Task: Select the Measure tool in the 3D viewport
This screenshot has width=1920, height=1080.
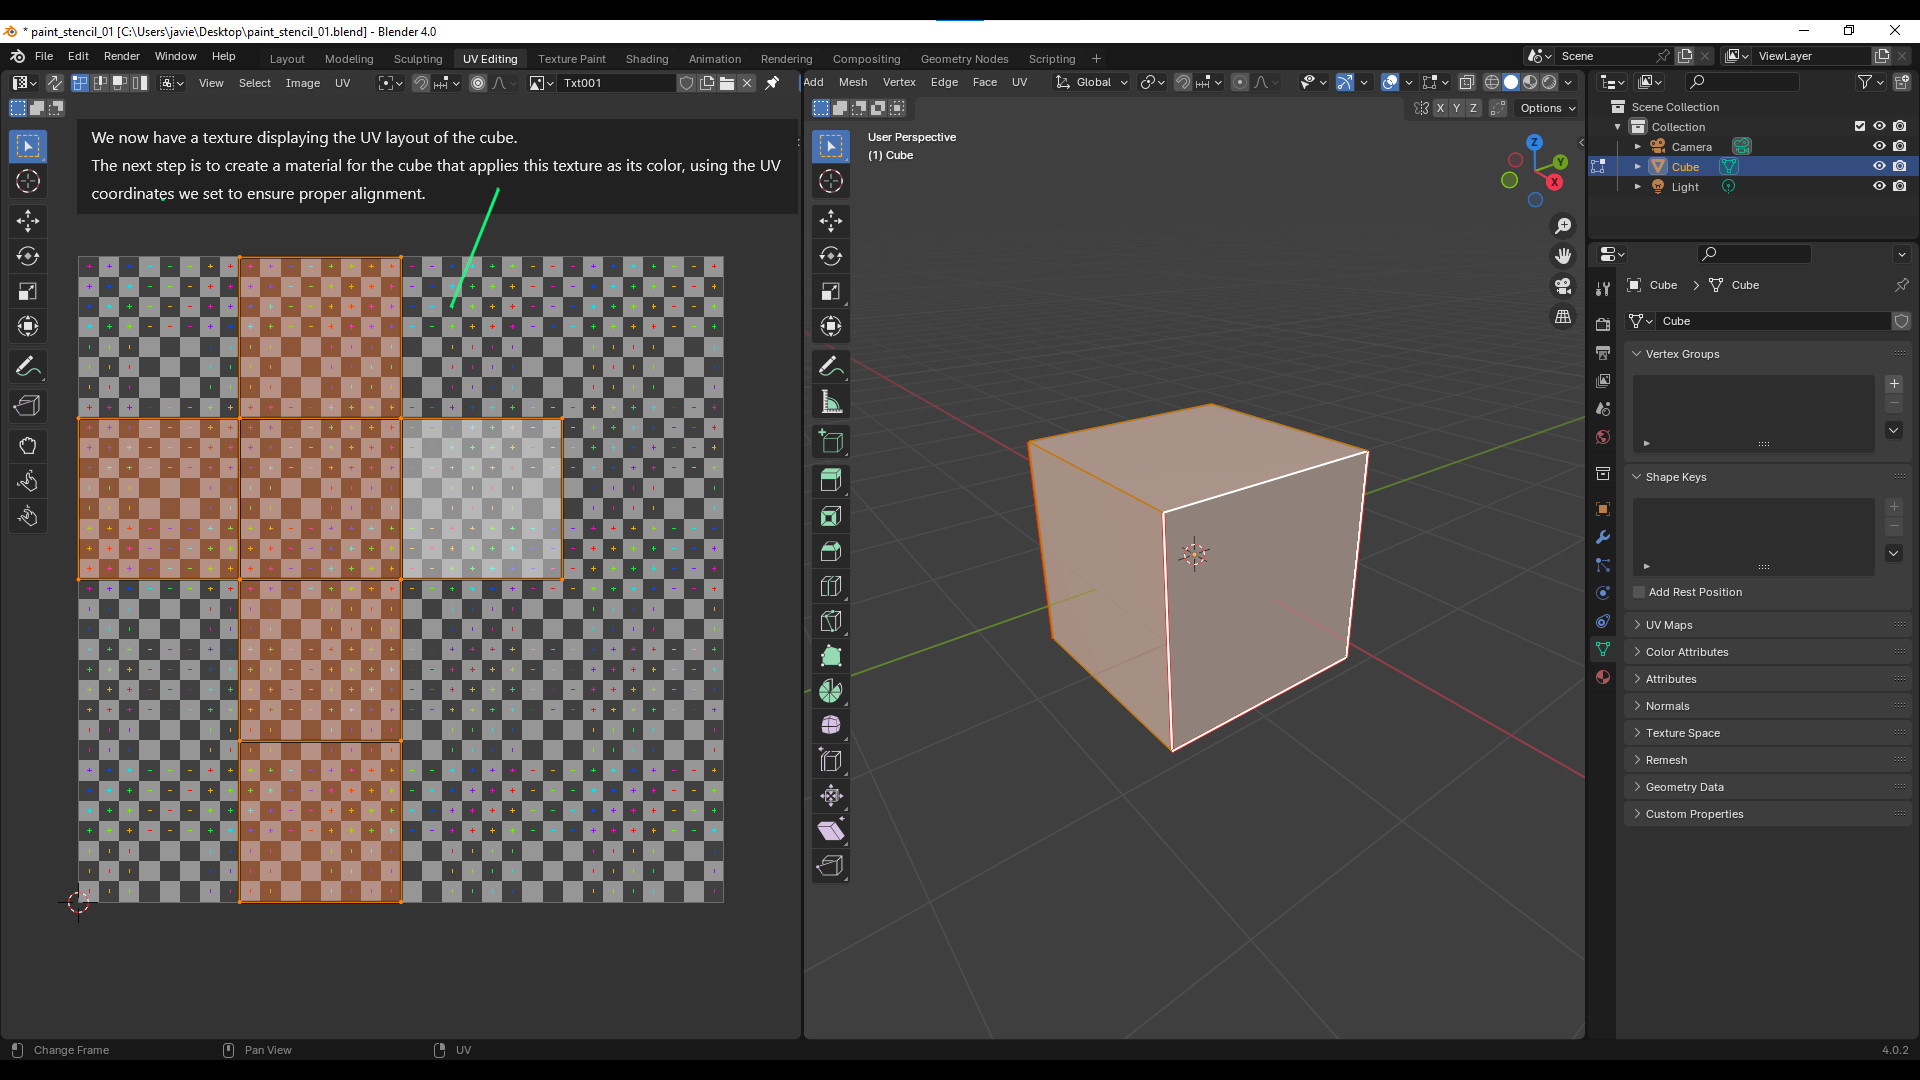Action: (831, 402)
